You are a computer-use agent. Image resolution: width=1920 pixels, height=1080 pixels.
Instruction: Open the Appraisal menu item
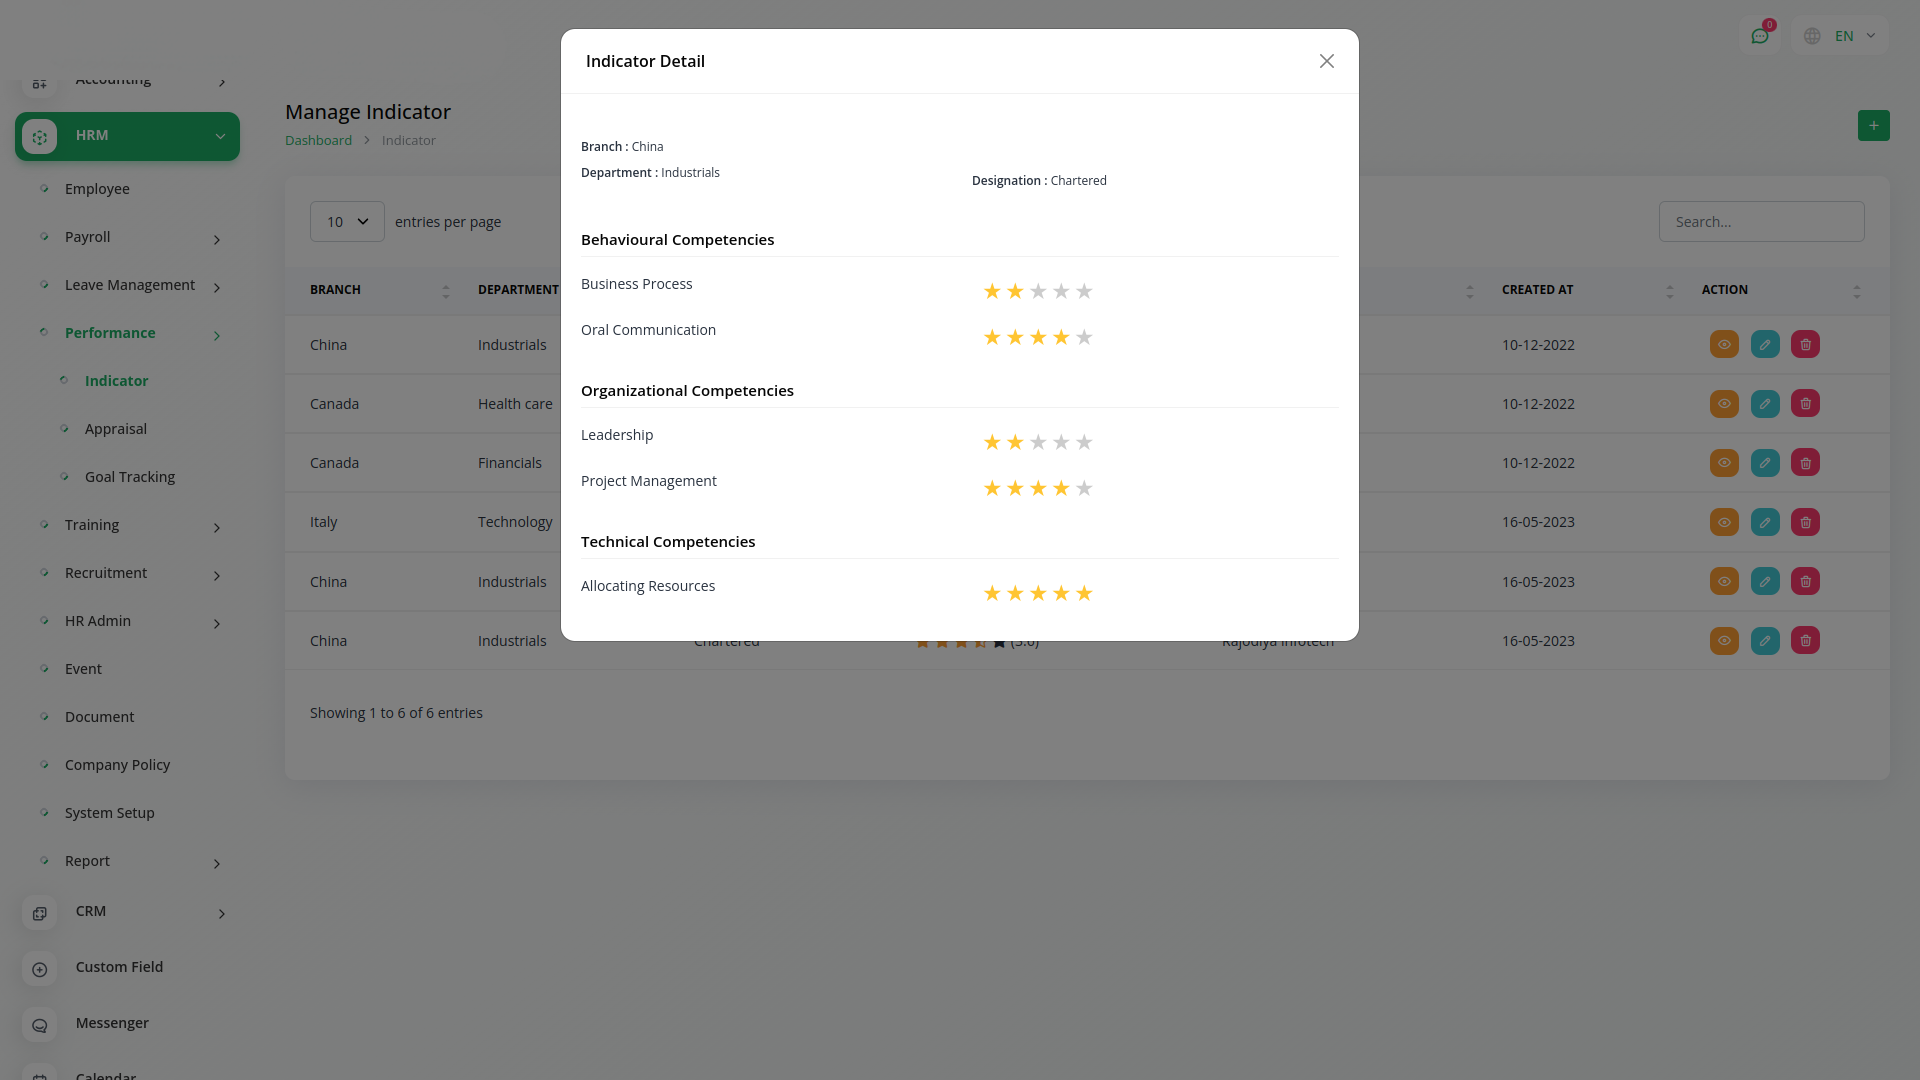coord(116,429)
